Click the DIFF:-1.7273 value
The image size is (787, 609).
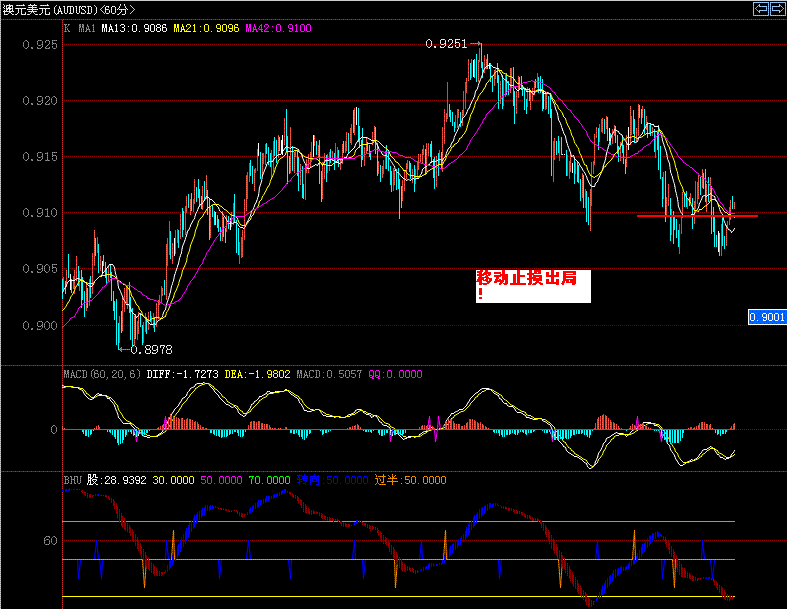tap(183, 374)
